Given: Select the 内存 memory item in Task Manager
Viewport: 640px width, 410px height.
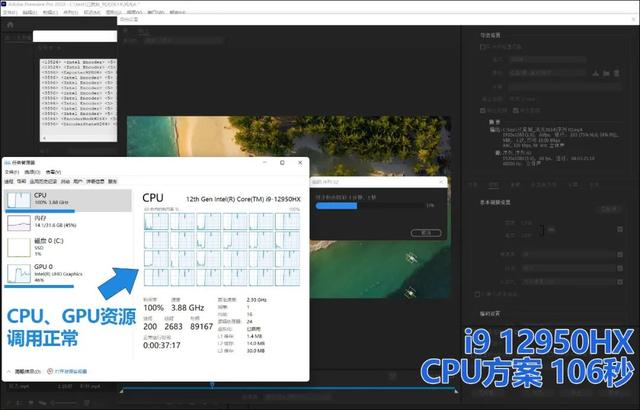Looking at the screenshot, I should pyautogui.click(x=68, y=222).
